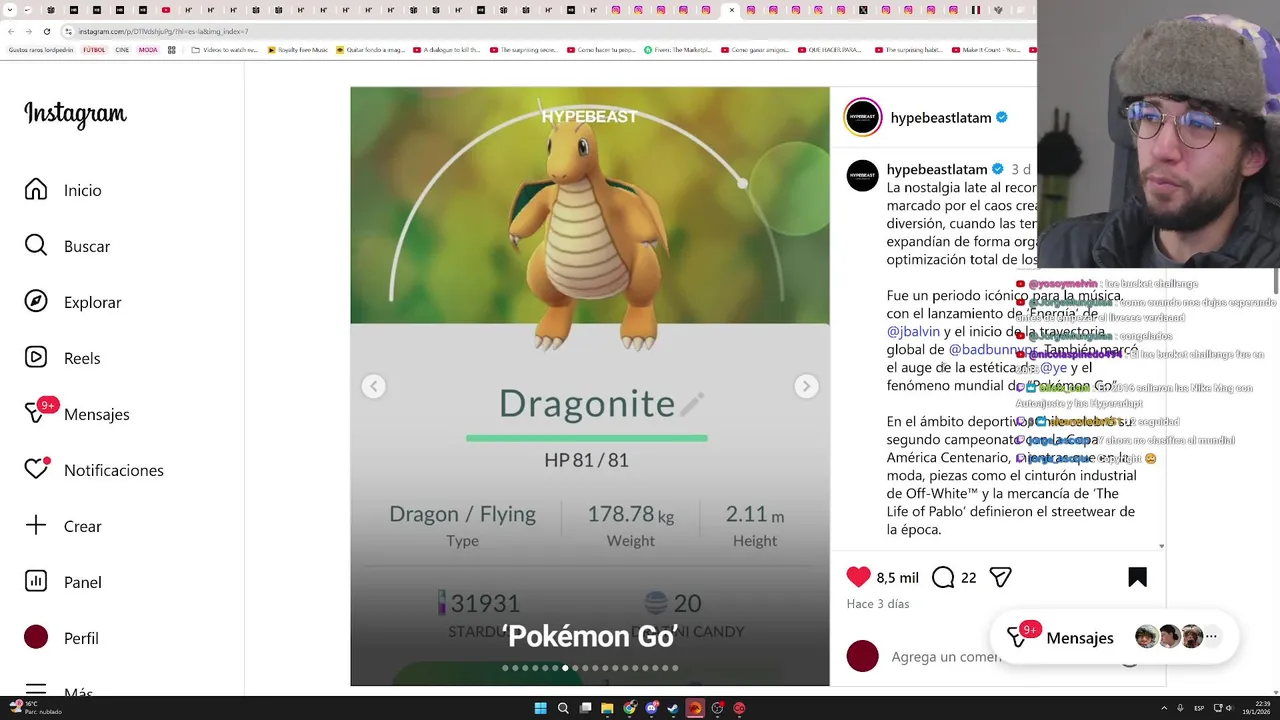This screenshot has width=1280, height=720.
Task: Open the @jbalvin mention link
Action: coord(913,331)
